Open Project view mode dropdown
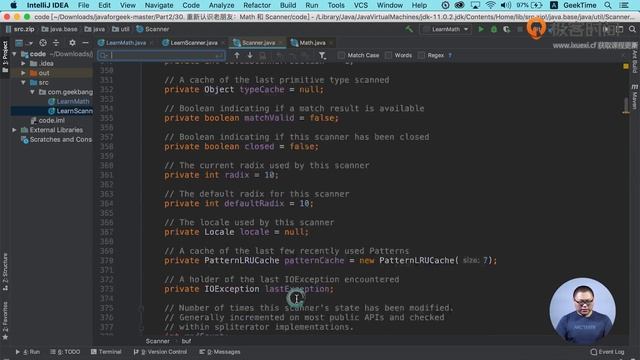Viewport: 640px width, 360px height. pyautogui.click(x=24, y=43)
